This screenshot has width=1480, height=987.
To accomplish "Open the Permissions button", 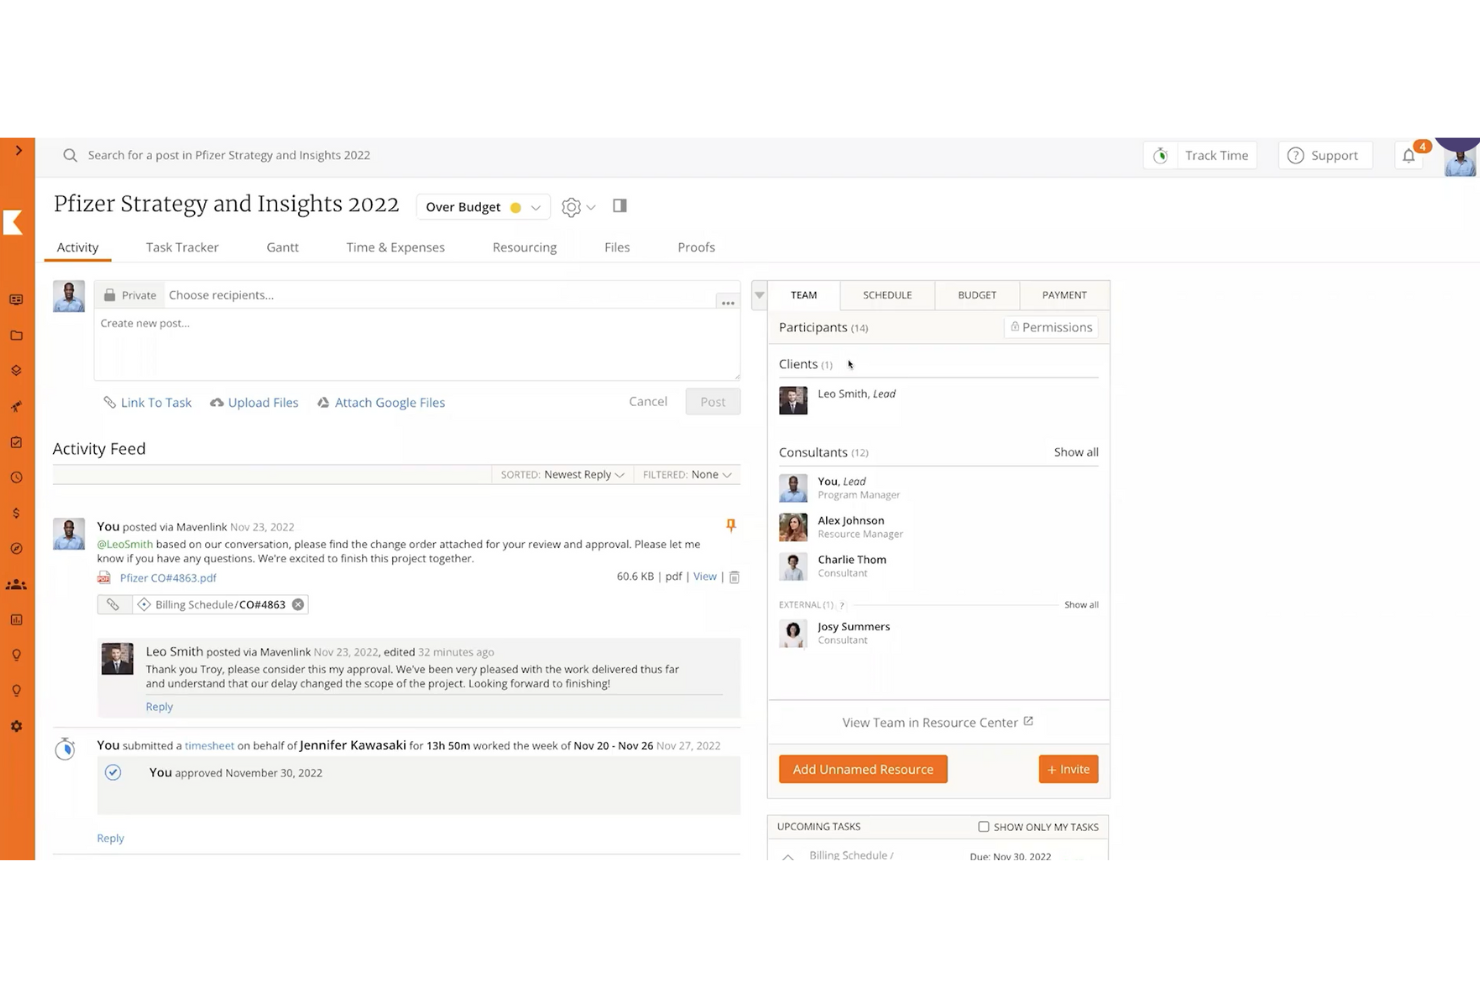I will coord(1051,327).
